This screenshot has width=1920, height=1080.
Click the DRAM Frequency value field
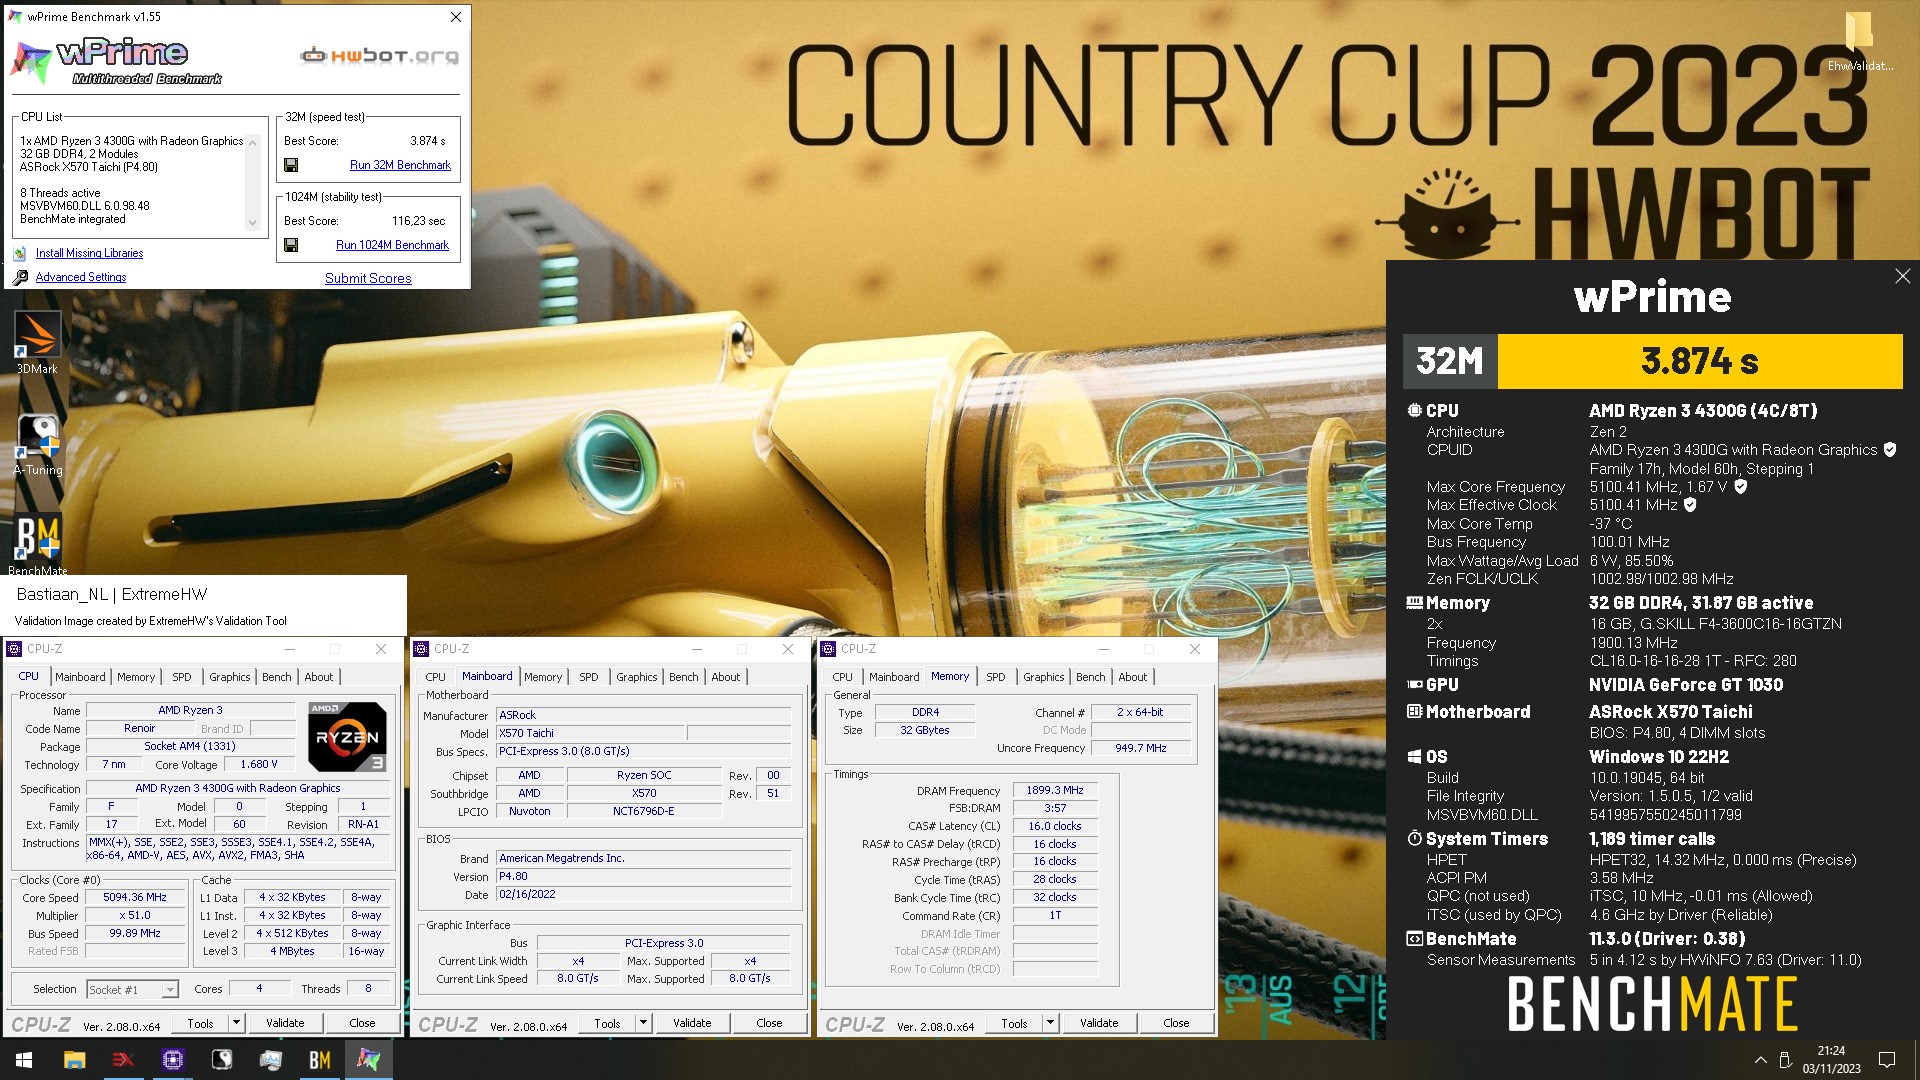(1055, 790)
